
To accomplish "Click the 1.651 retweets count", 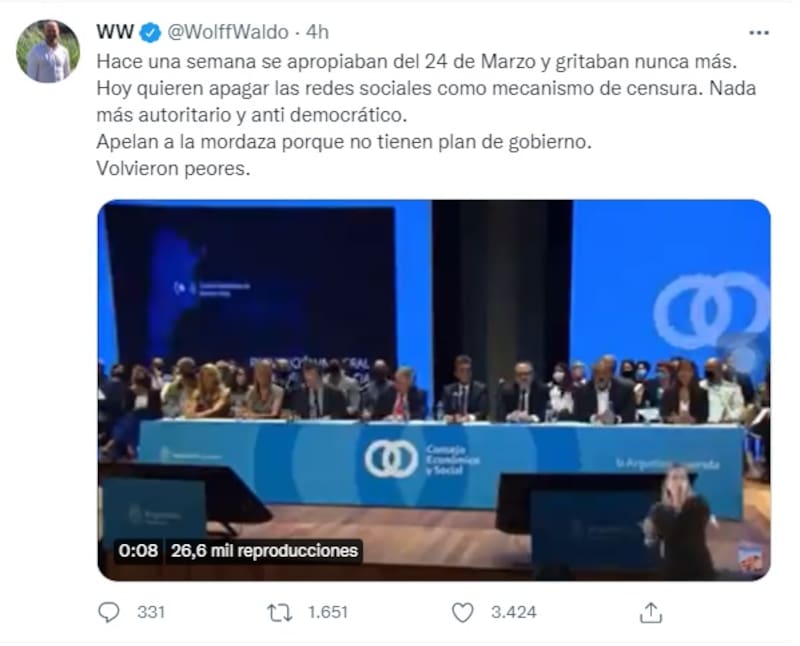I will click(328, 612).
